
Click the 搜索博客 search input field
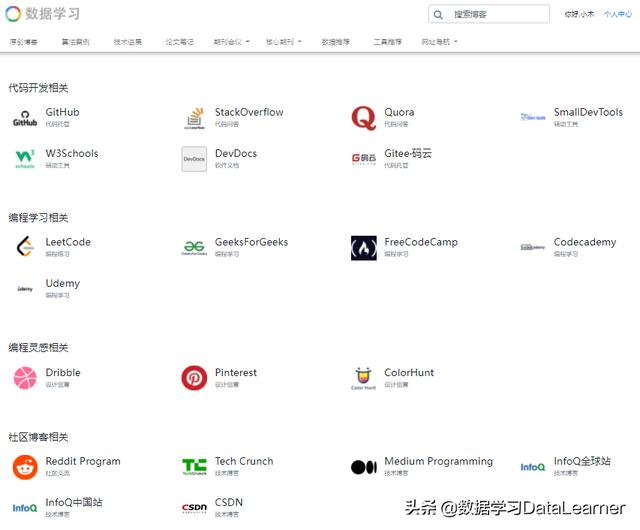pos(489,14)
